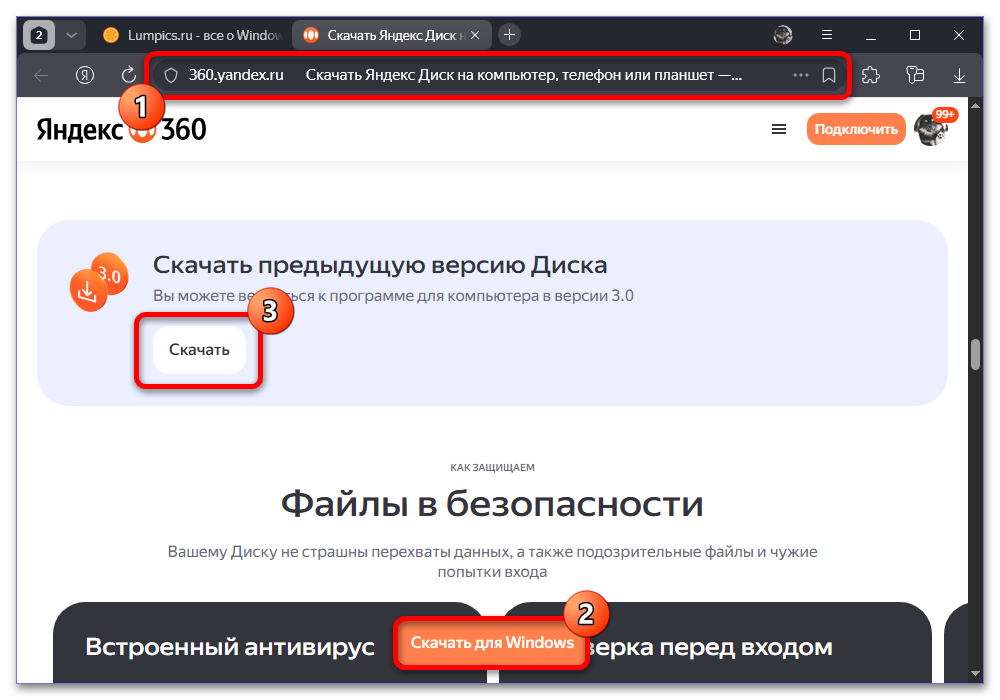Reload the page
The height and width of the screenshot is (700, 1000).
[129, 75]
